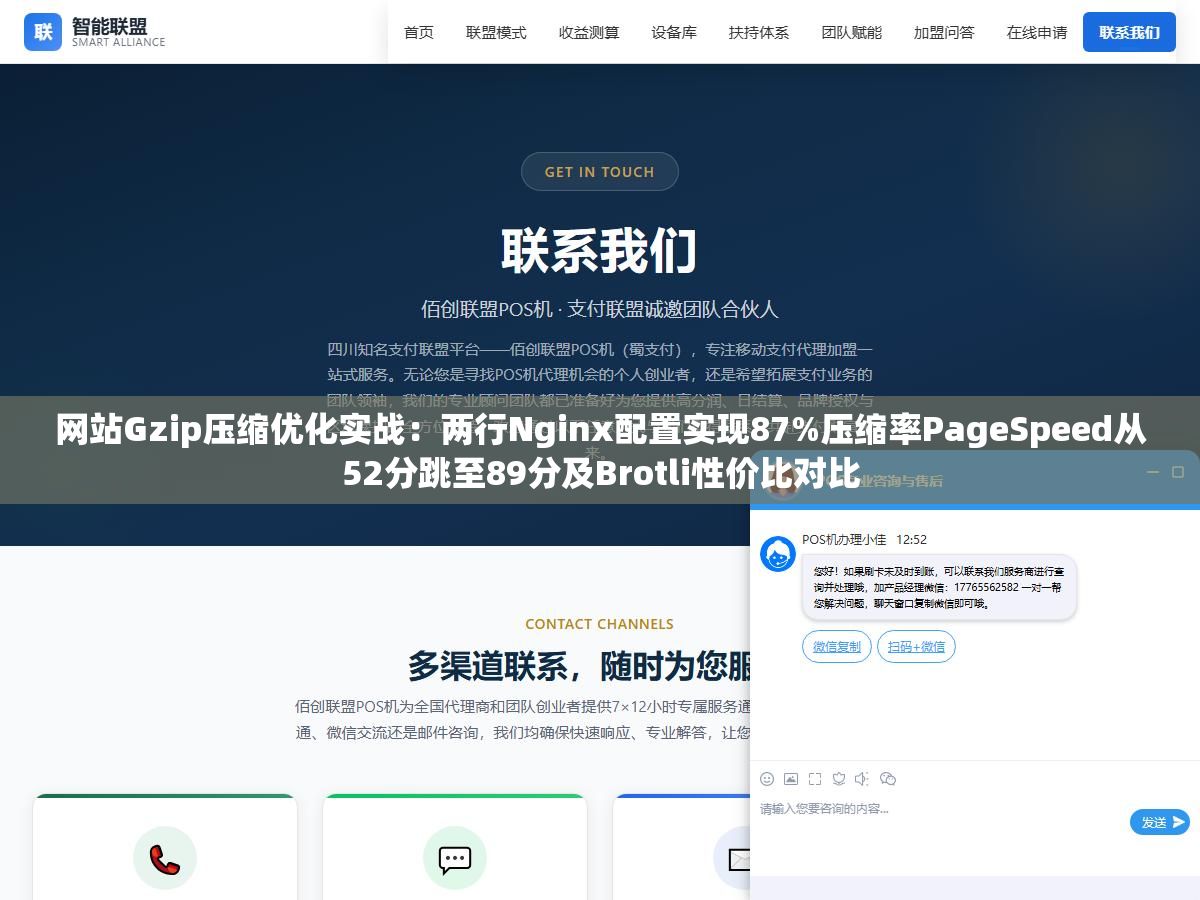Click the 联系我们 main heading
The height and width of the screenshot is (900, 1200).
point(600,250)
